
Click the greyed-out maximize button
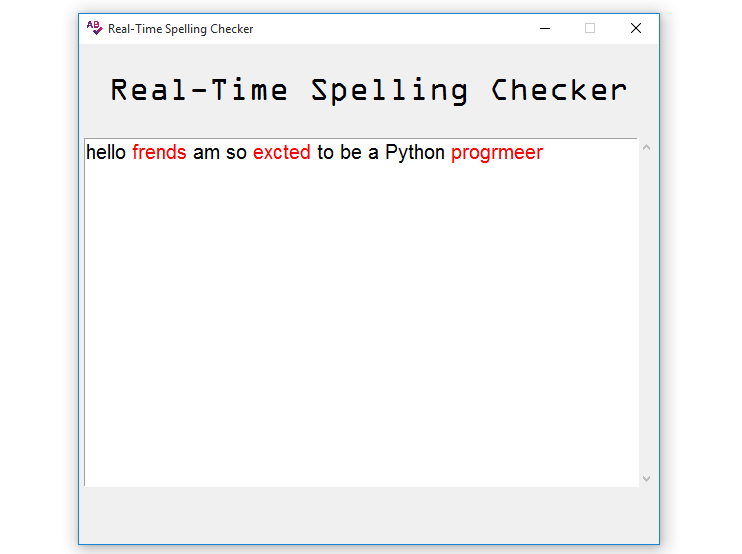590,29
